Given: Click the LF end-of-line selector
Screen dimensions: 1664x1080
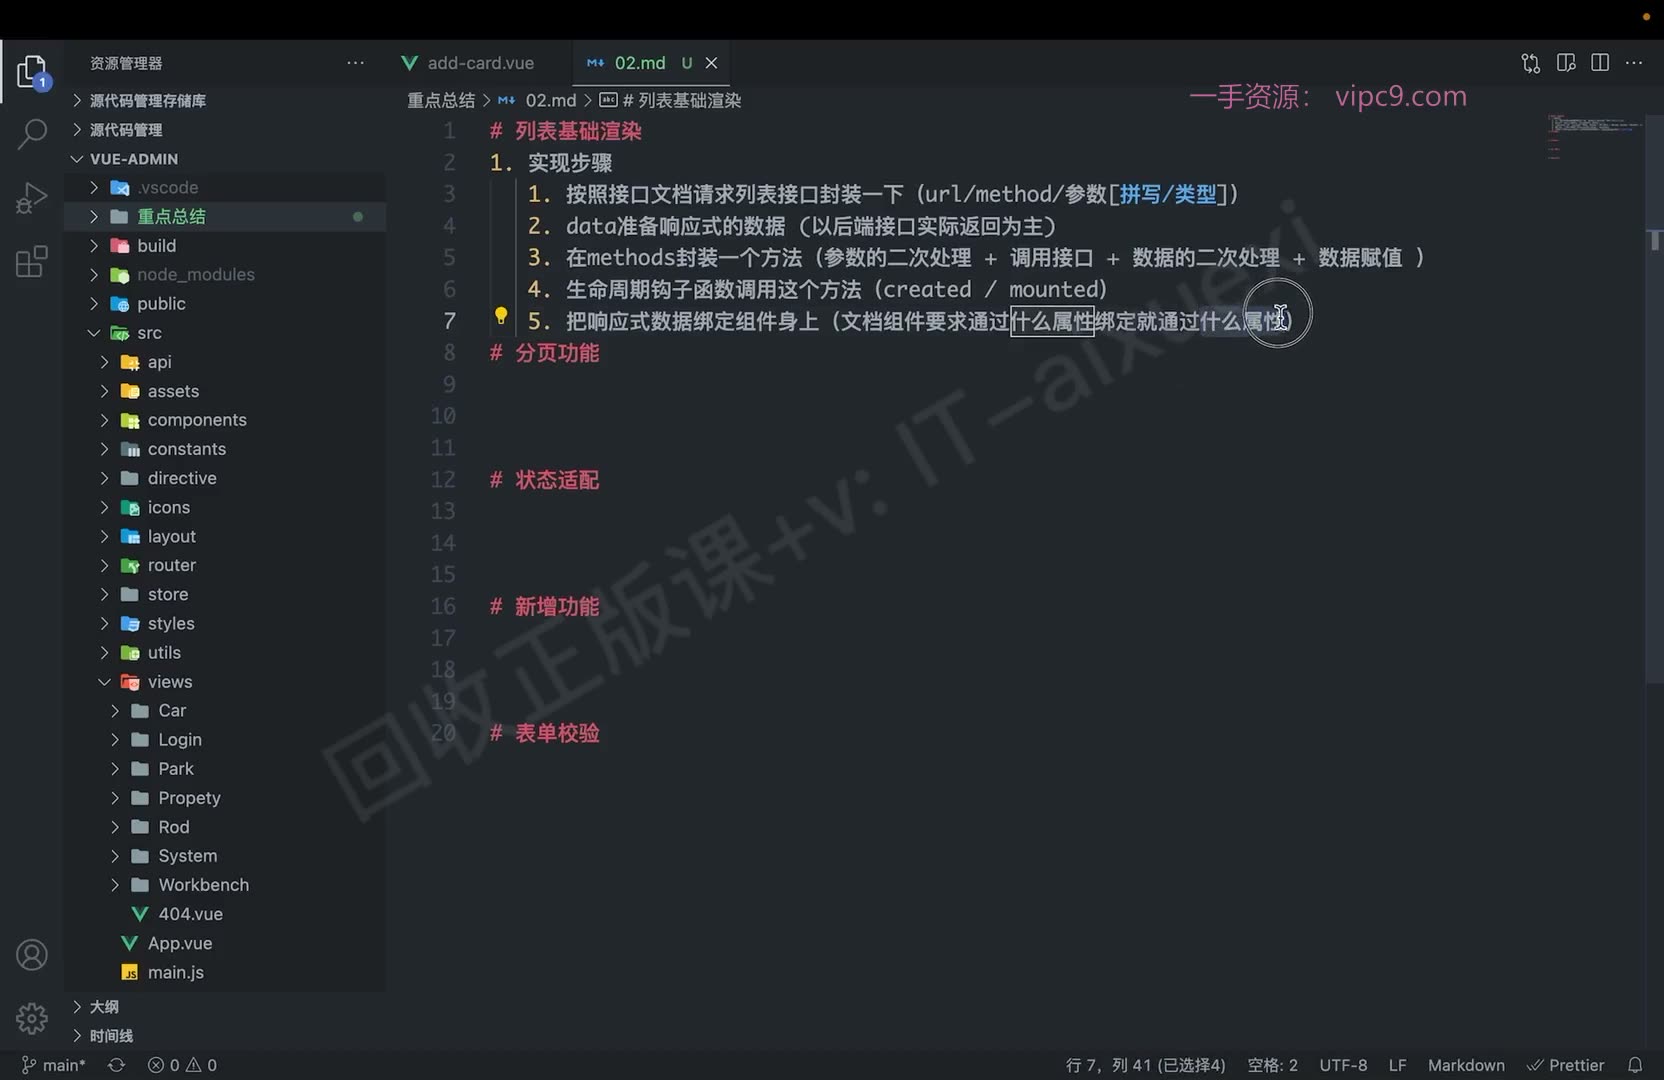Looking at the screenshot, I should tap(1397, 1065).
